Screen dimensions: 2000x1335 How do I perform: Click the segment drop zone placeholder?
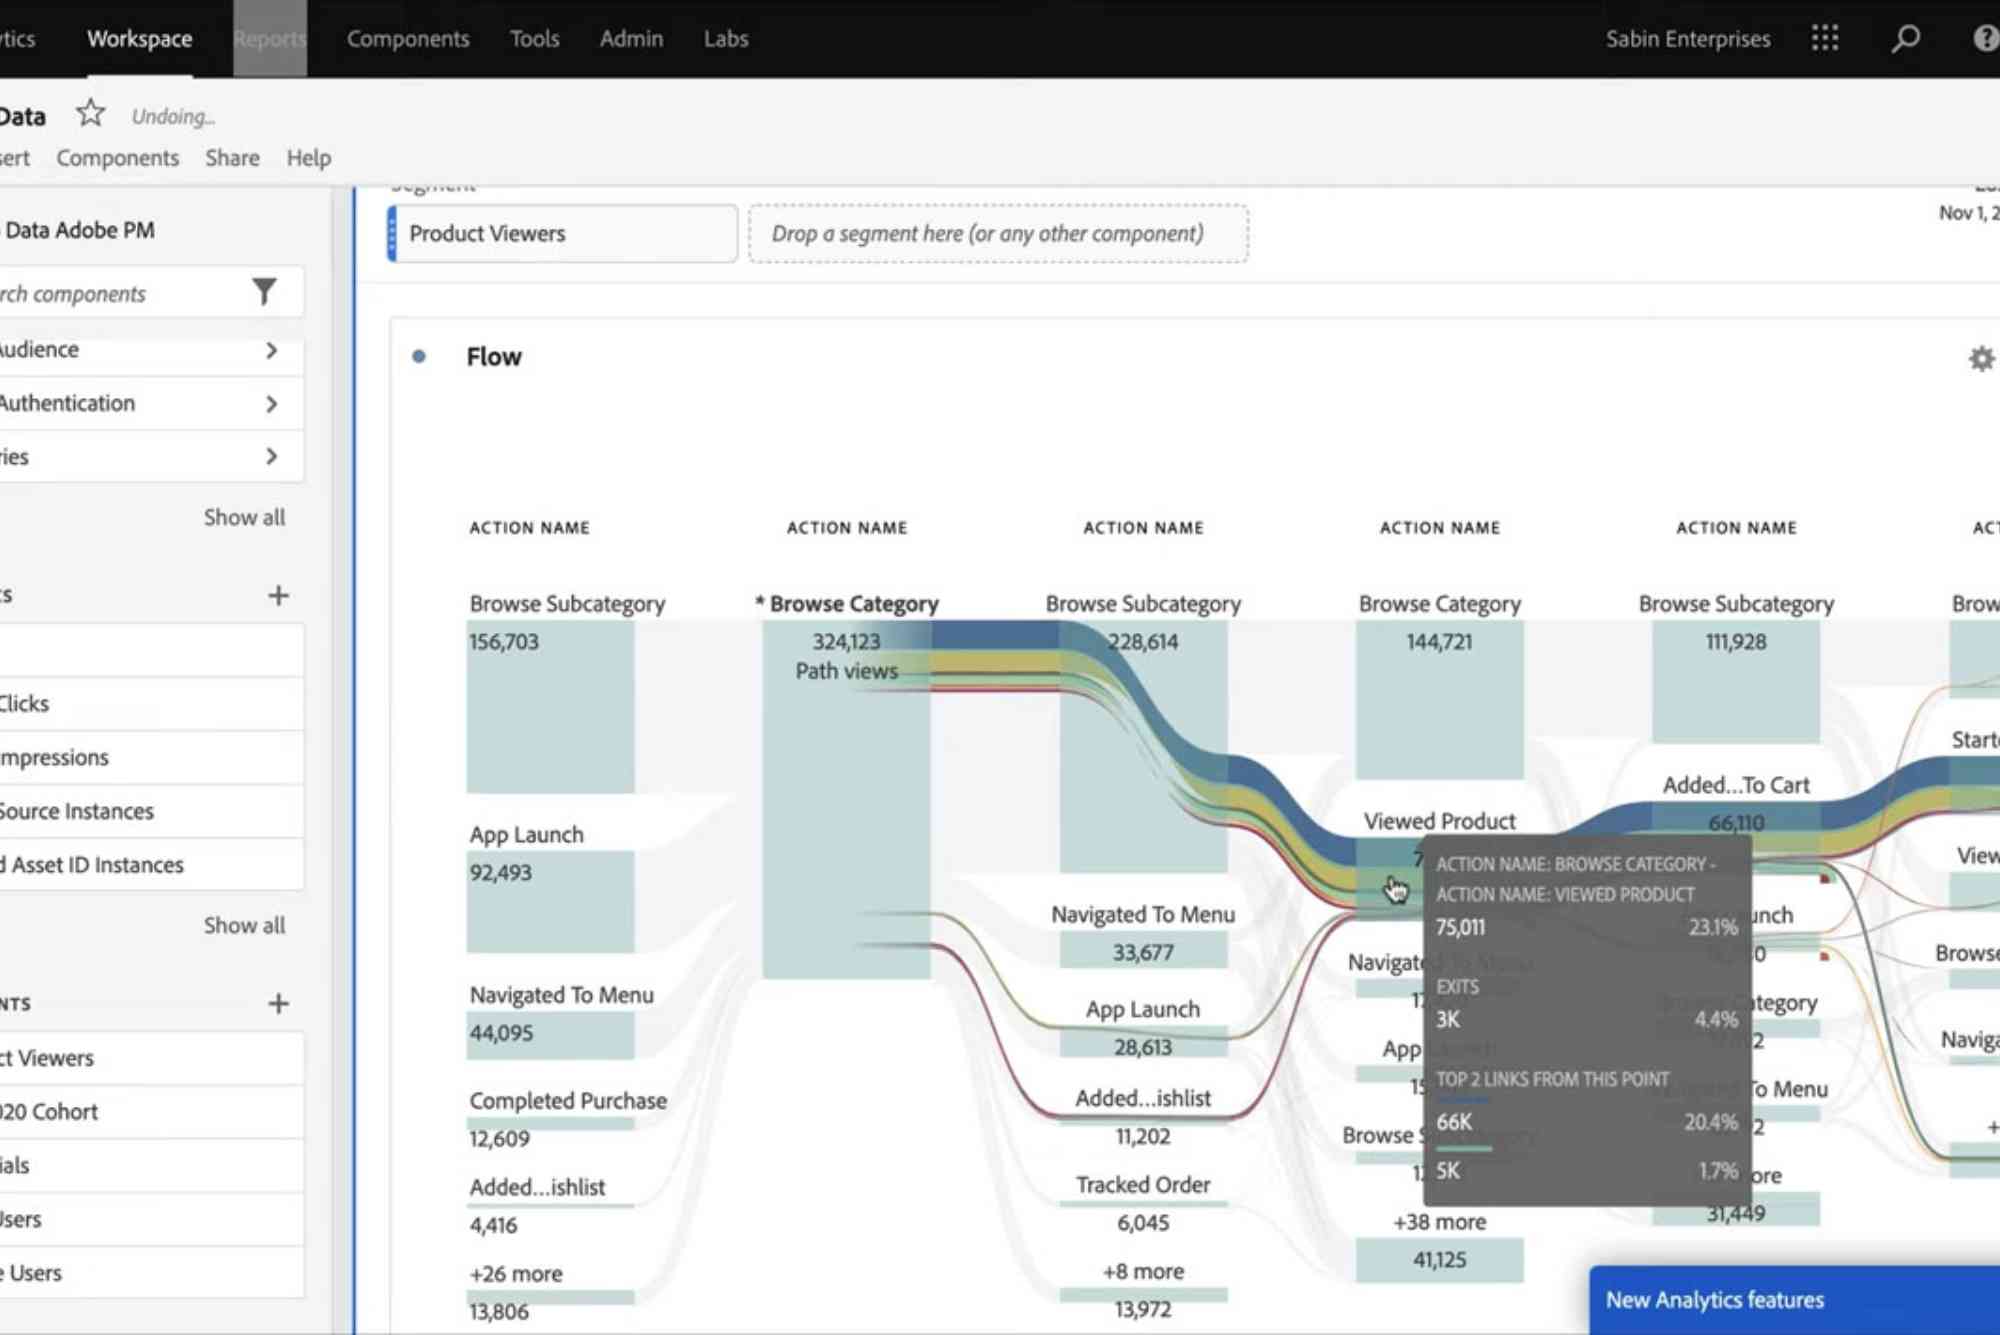pyautogui.click(x=998, y=233)
